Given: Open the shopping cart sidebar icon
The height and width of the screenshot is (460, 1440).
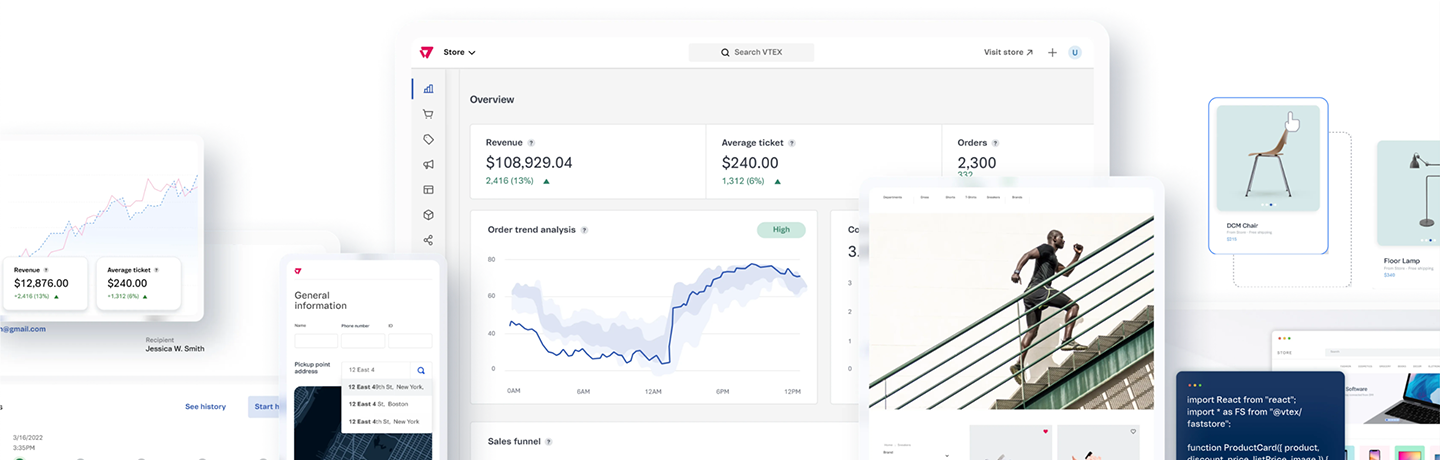Looking at the screenshot, I should pyautogui.click(x=428, y=115).
